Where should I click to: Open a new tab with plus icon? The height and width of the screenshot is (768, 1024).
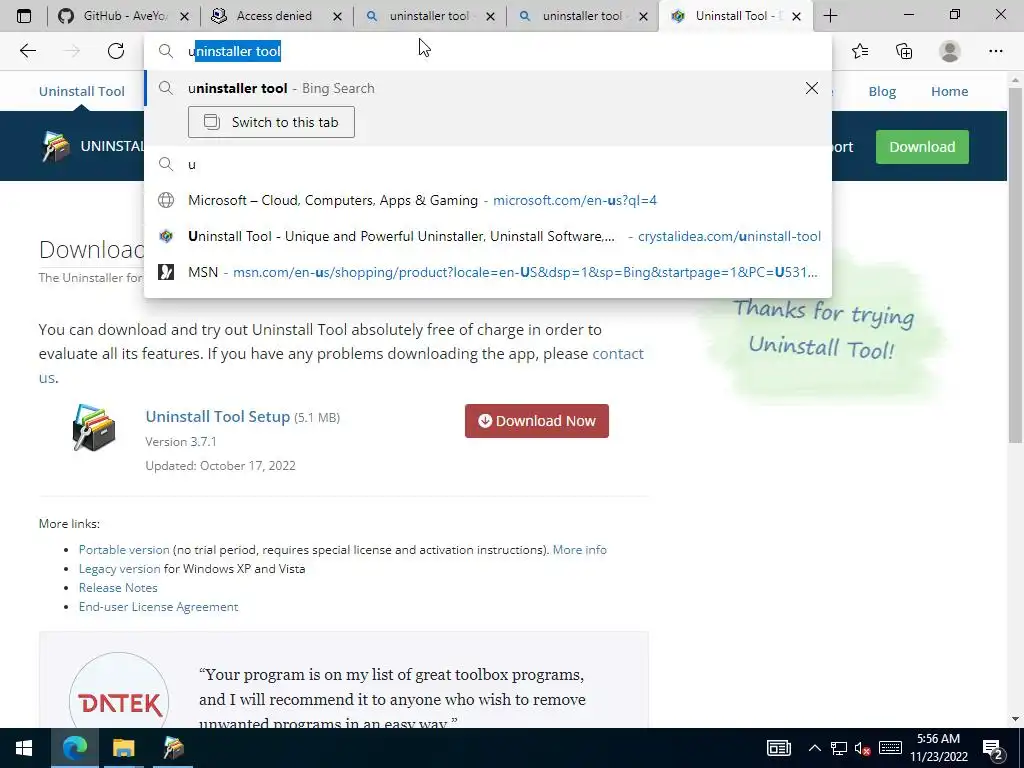(x=830, y=16)
